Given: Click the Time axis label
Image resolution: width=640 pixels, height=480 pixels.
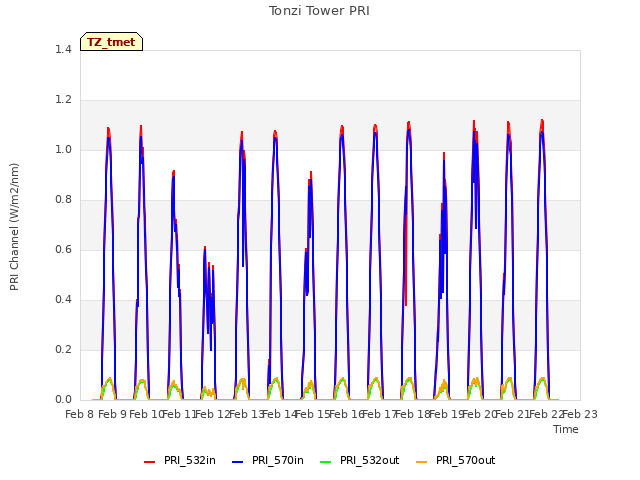Looking at the screenshot, I should (x=566, y=429).
